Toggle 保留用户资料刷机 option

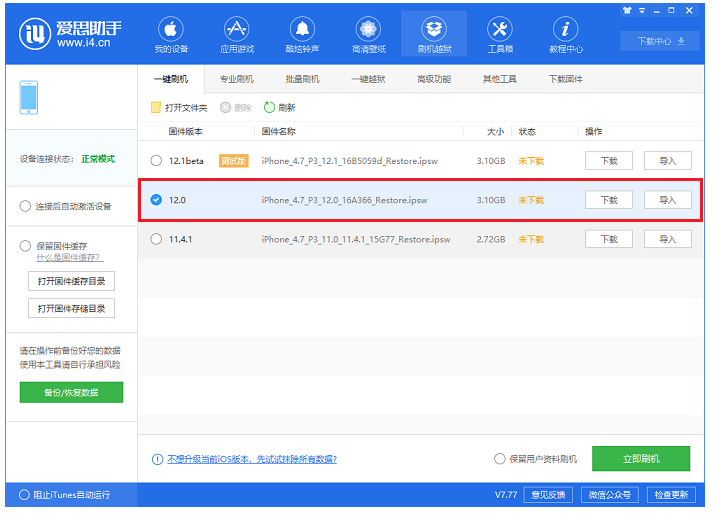(500, 459)
